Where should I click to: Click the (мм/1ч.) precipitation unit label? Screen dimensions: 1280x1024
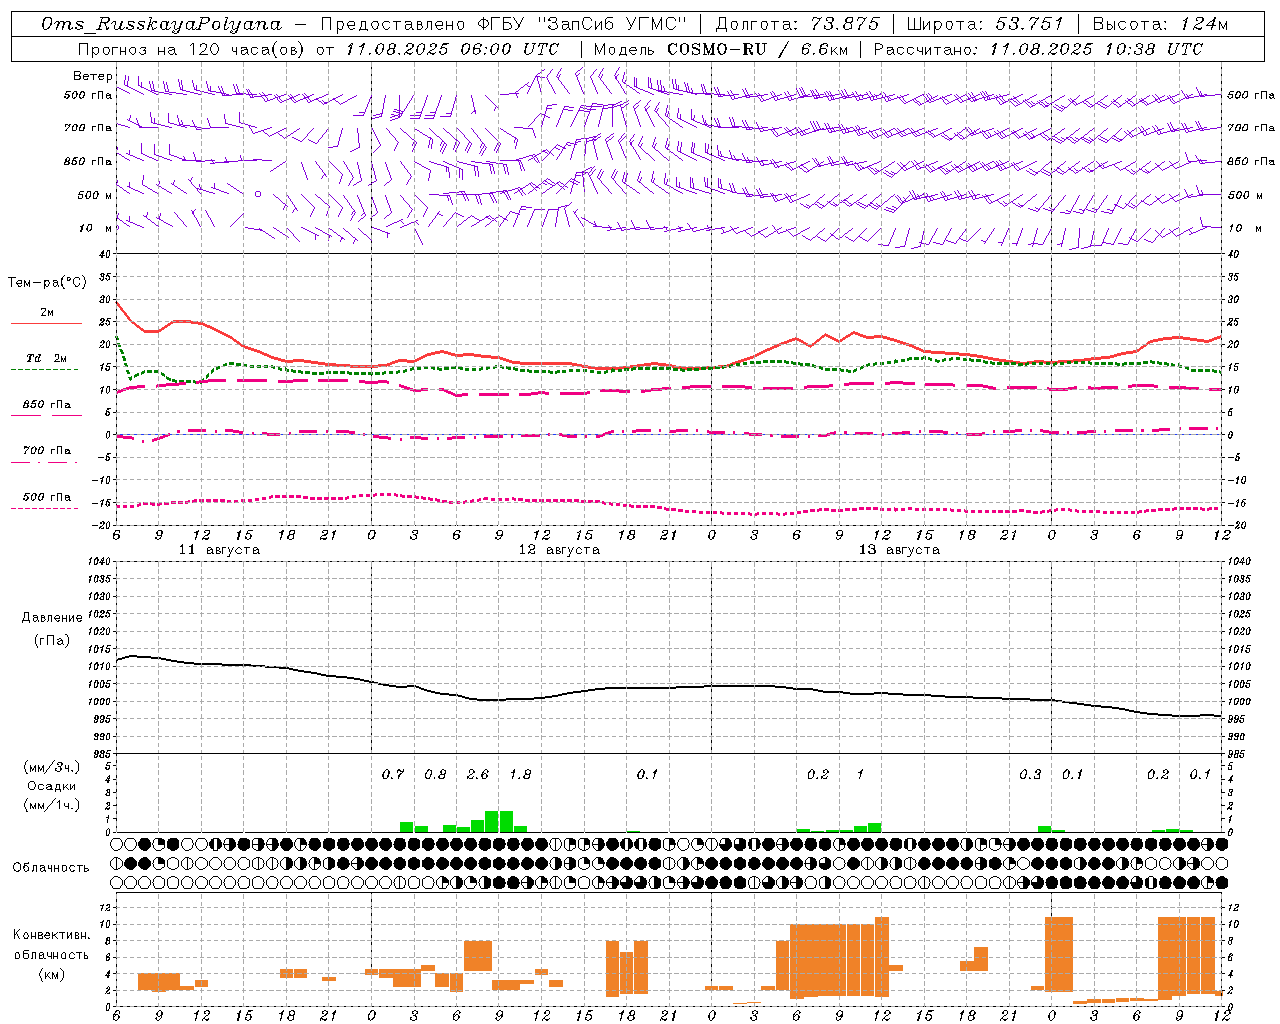click(52, 805)
